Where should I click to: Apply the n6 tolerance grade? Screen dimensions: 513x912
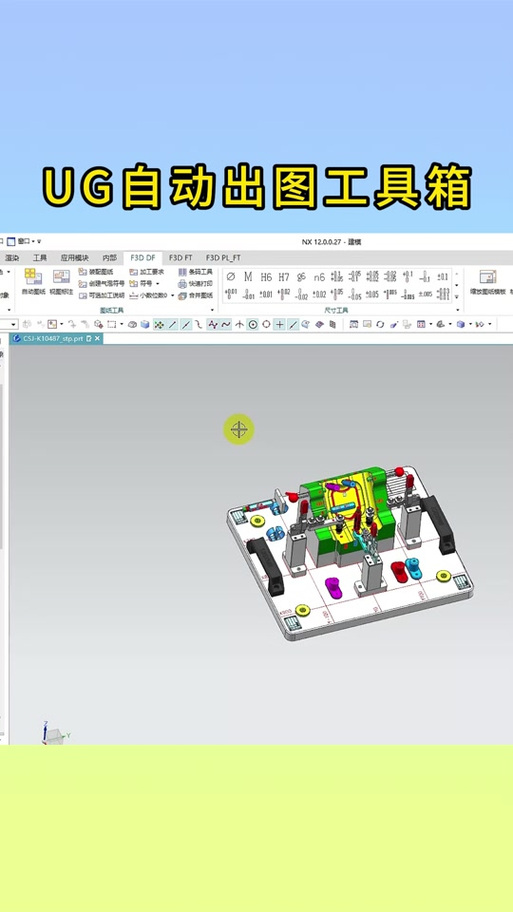pos(319,277)
